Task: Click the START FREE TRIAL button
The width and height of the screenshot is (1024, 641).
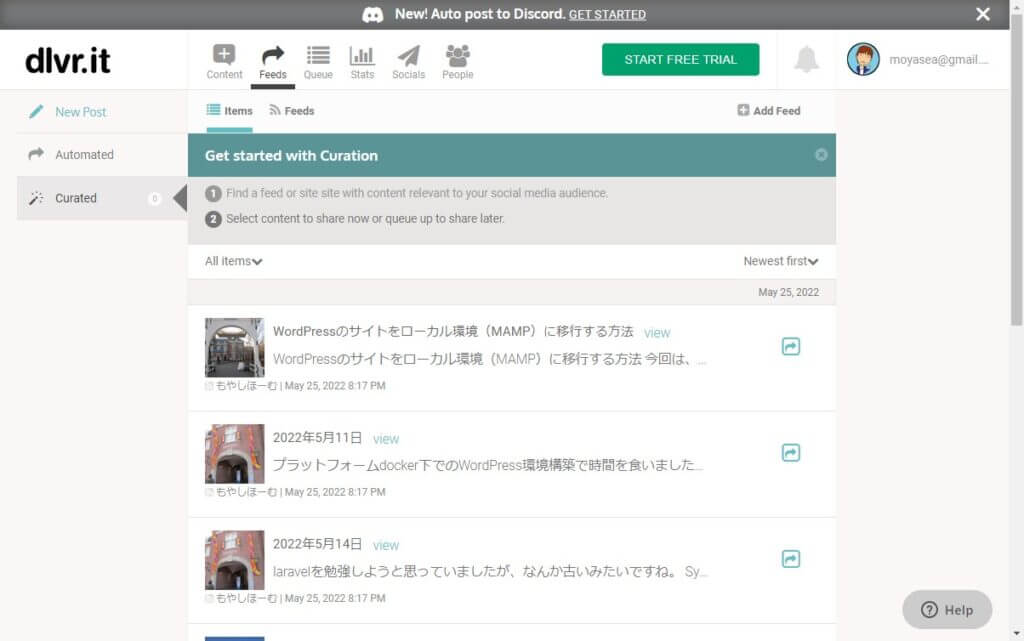Action: [x=680, y=60]
